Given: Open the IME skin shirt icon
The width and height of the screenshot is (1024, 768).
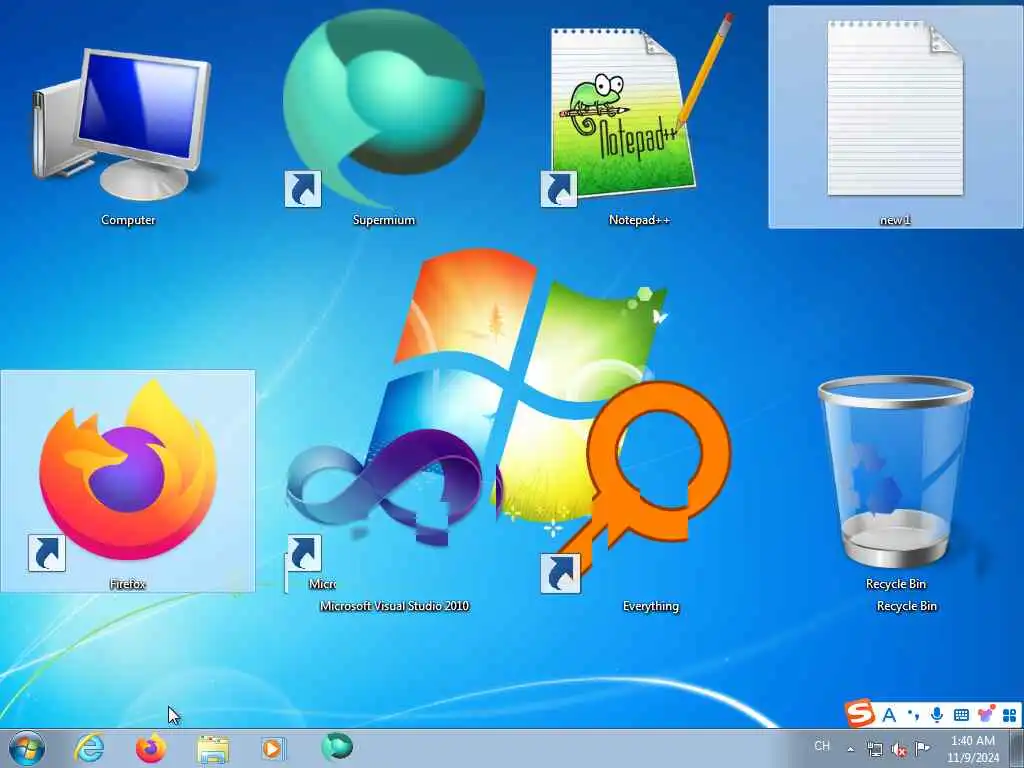Looking at the screenshot, I should pos(985,714).
